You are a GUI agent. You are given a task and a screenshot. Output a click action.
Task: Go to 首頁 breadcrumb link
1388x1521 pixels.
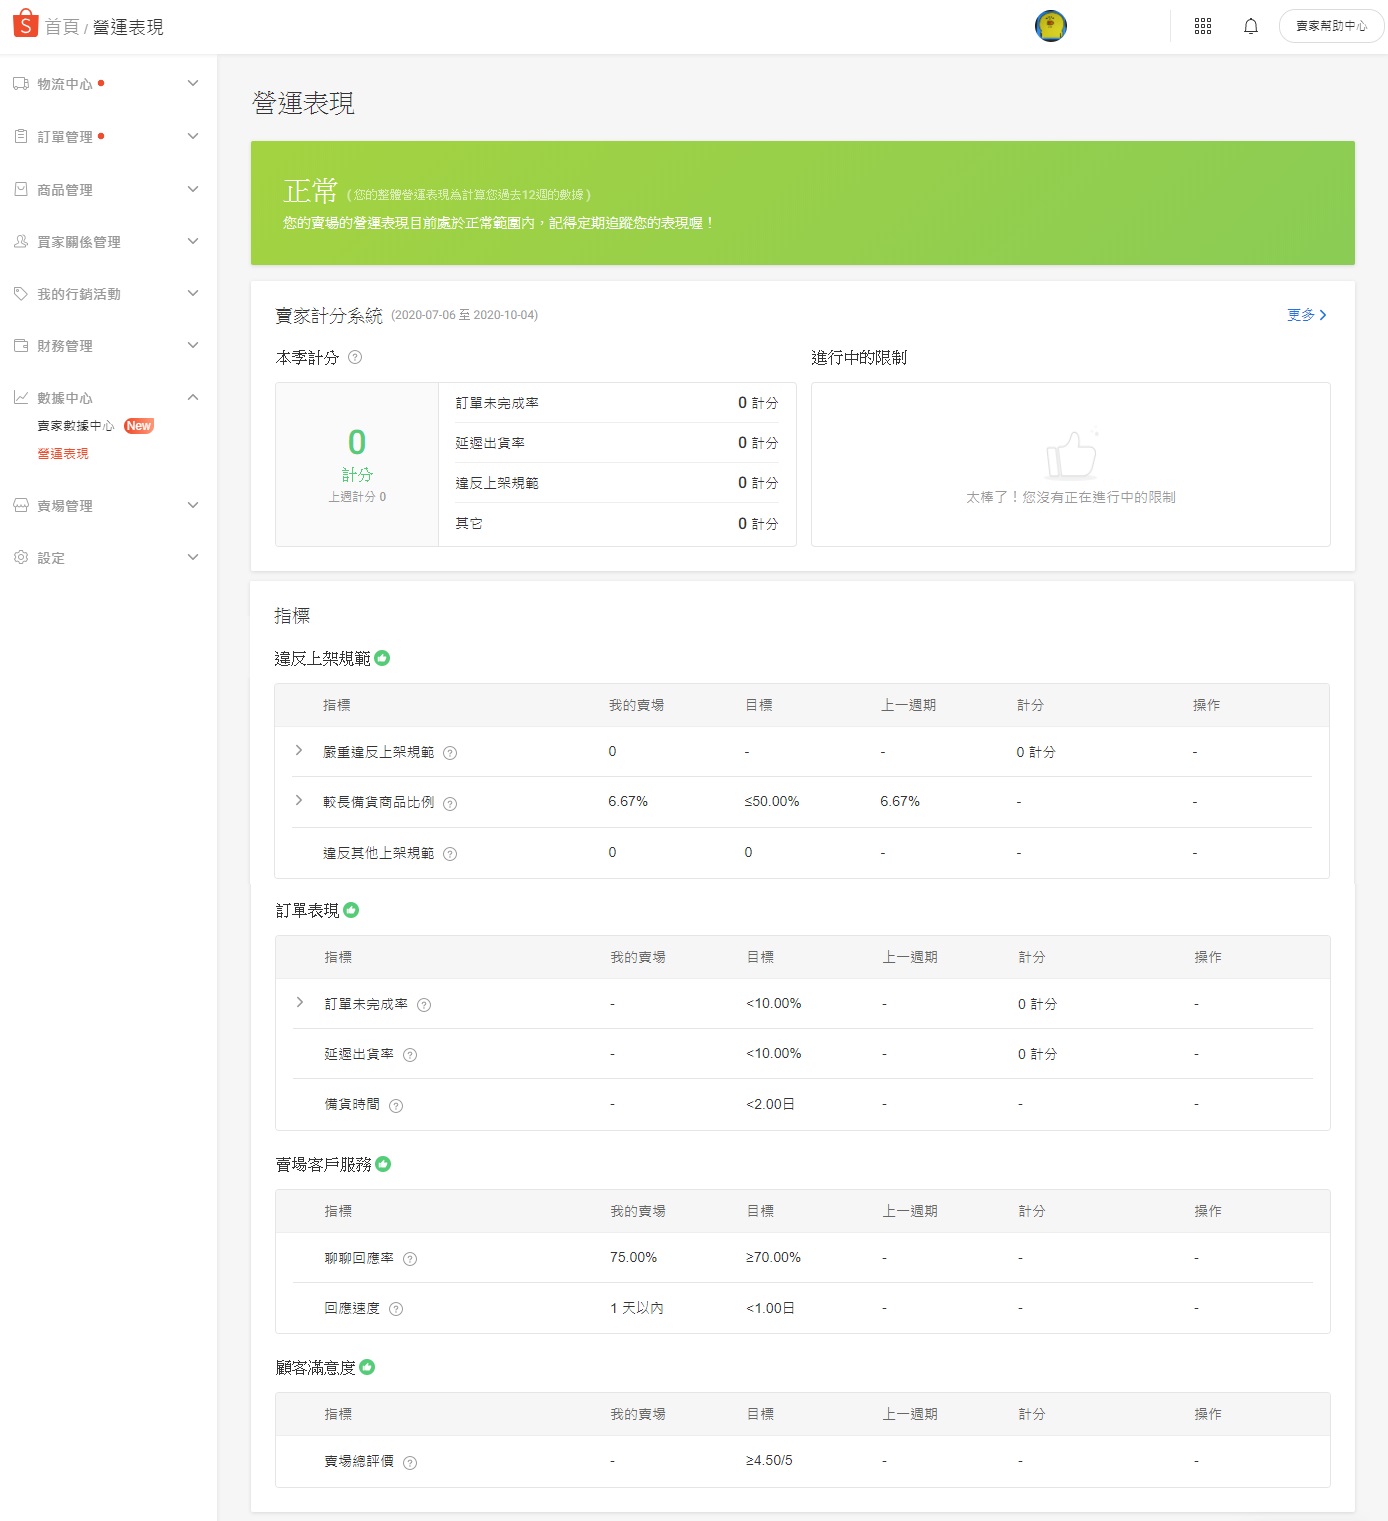pos(62,27)
